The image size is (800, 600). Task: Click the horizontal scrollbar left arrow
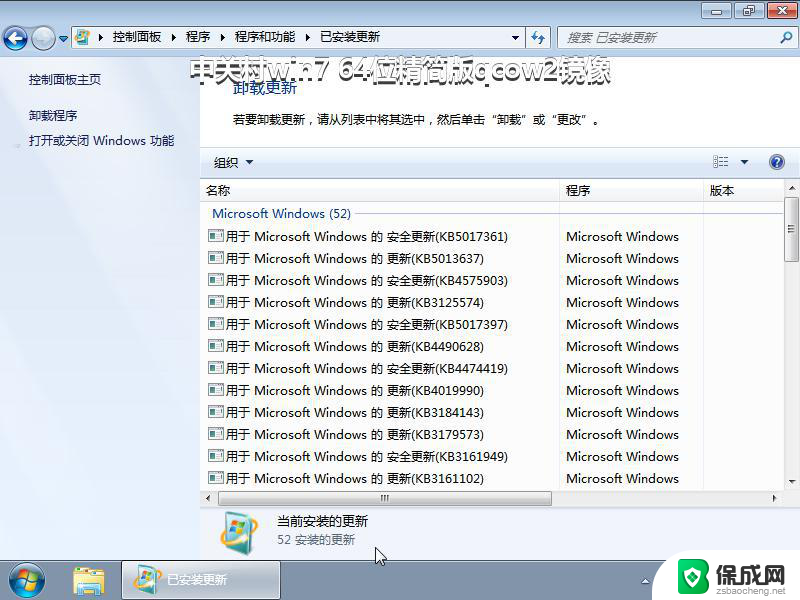[208, 498]
